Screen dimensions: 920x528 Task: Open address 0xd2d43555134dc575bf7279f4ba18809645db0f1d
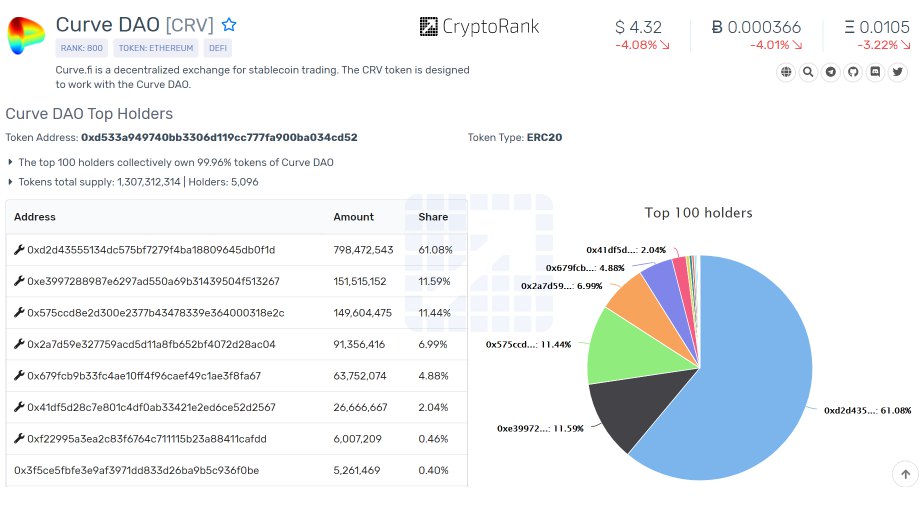pos(151,250)
